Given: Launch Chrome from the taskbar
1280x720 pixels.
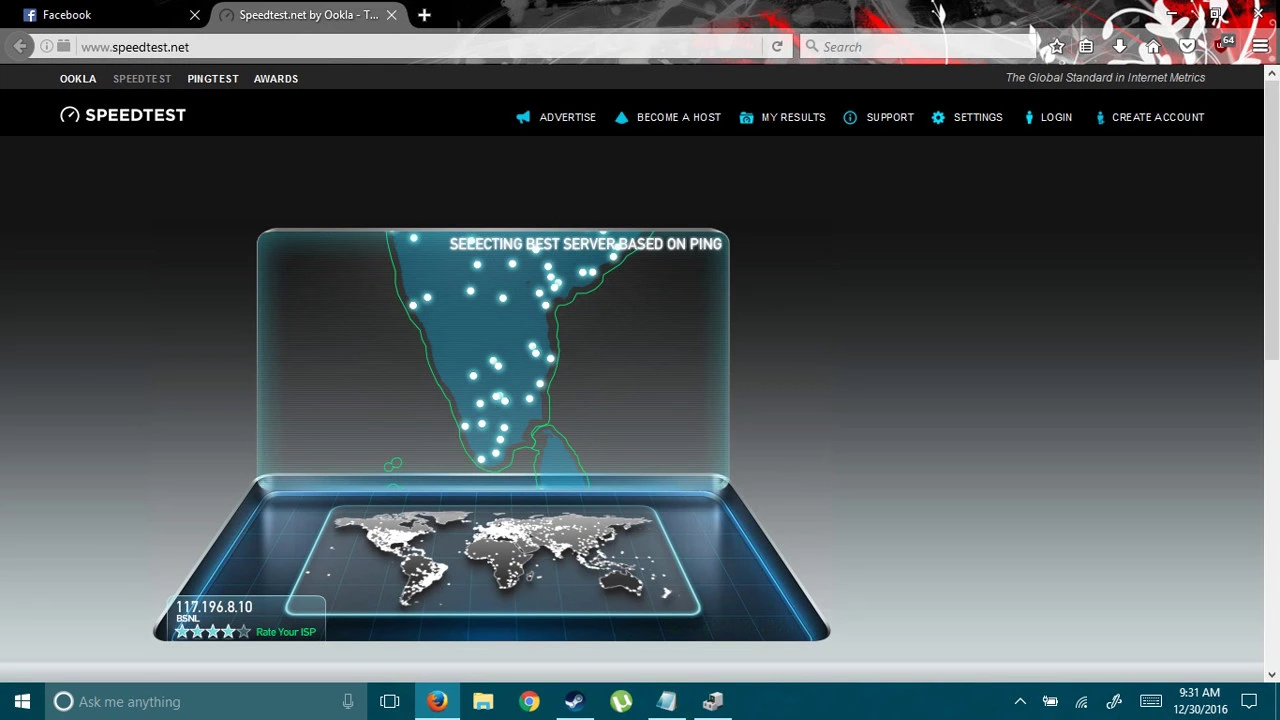Looking at the screenshot, I should [529, 701].
